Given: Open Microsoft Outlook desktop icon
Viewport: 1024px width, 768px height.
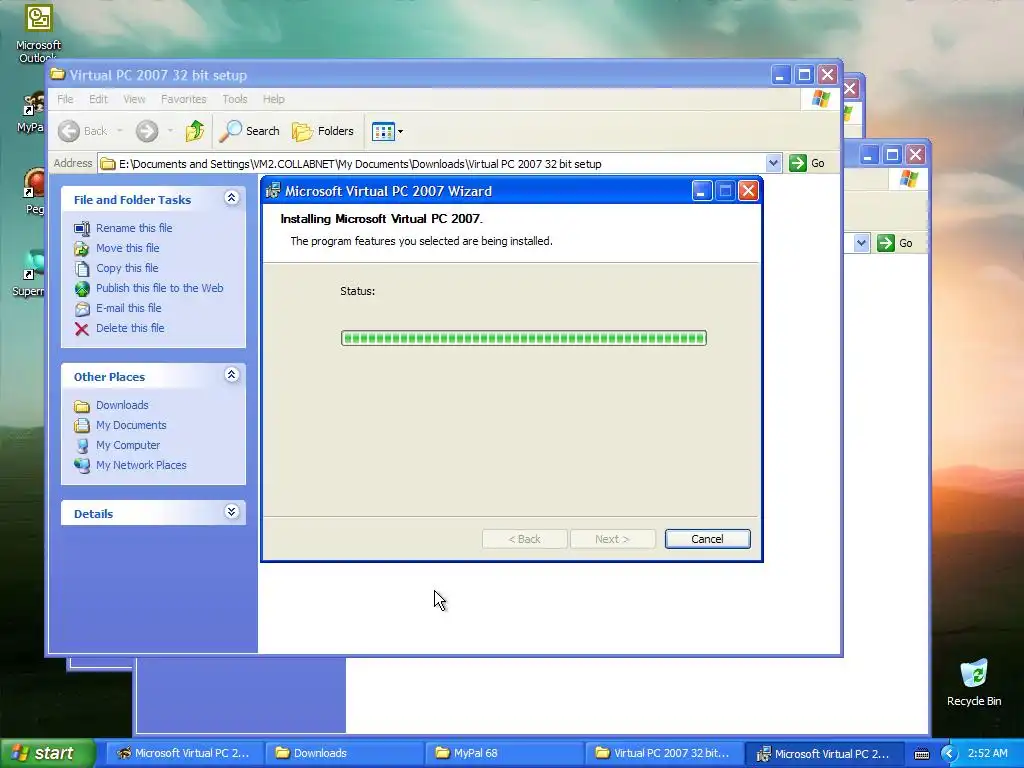Looking at the screenshot, I should click(39, 33).
